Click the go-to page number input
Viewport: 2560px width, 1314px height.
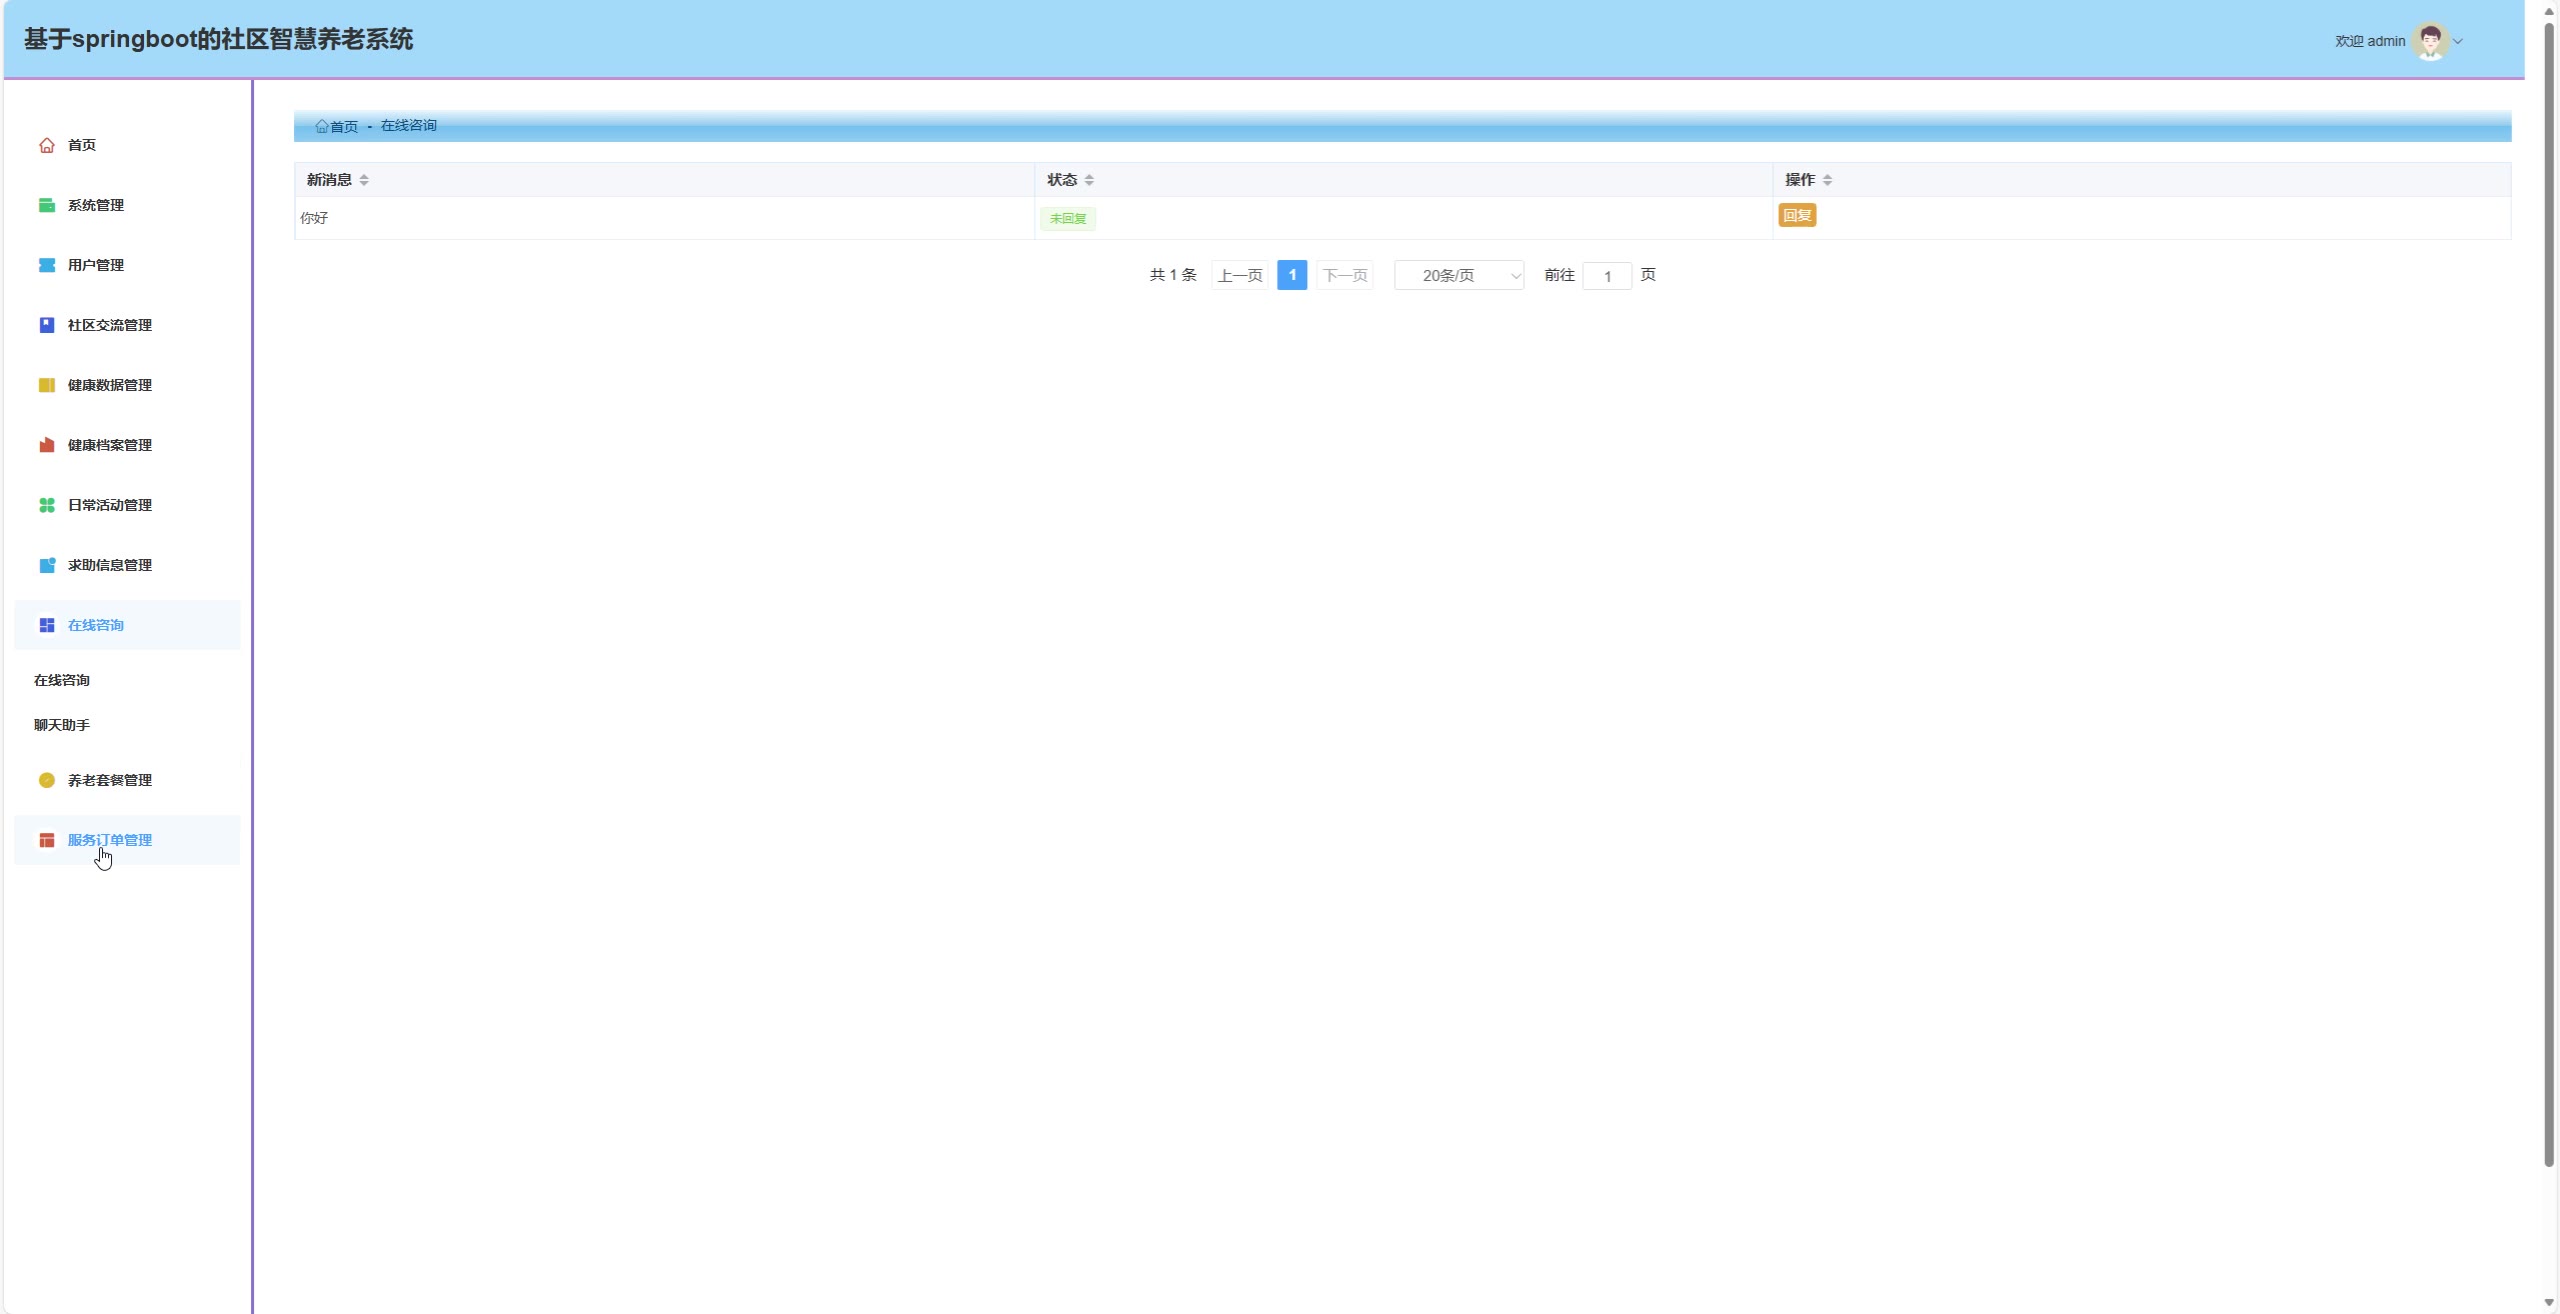1607,276
